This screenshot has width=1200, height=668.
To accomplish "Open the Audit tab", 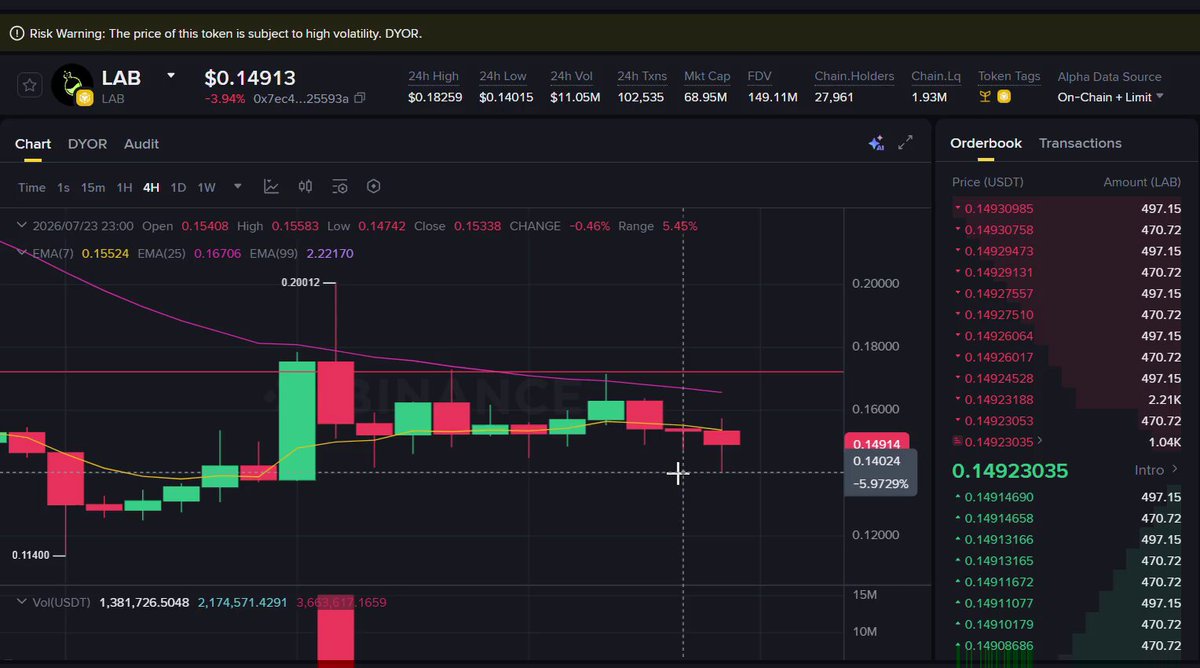I will 141,144.
